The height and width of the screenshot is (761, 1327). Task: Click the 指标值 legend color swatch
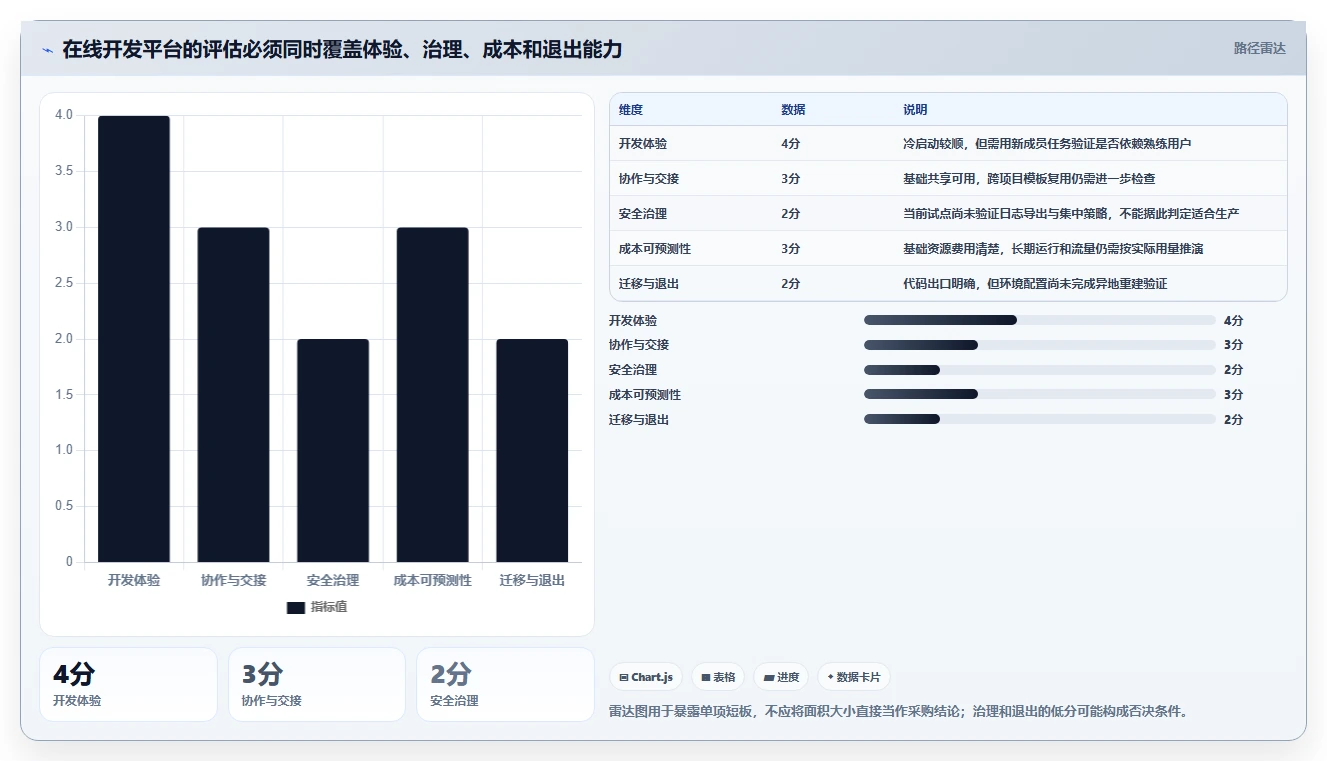295,607
